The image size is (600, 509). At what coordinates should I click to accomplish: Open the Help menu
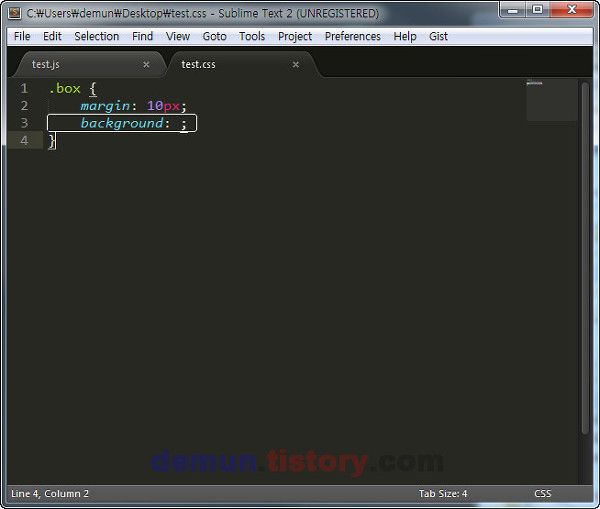pos(405,36)
